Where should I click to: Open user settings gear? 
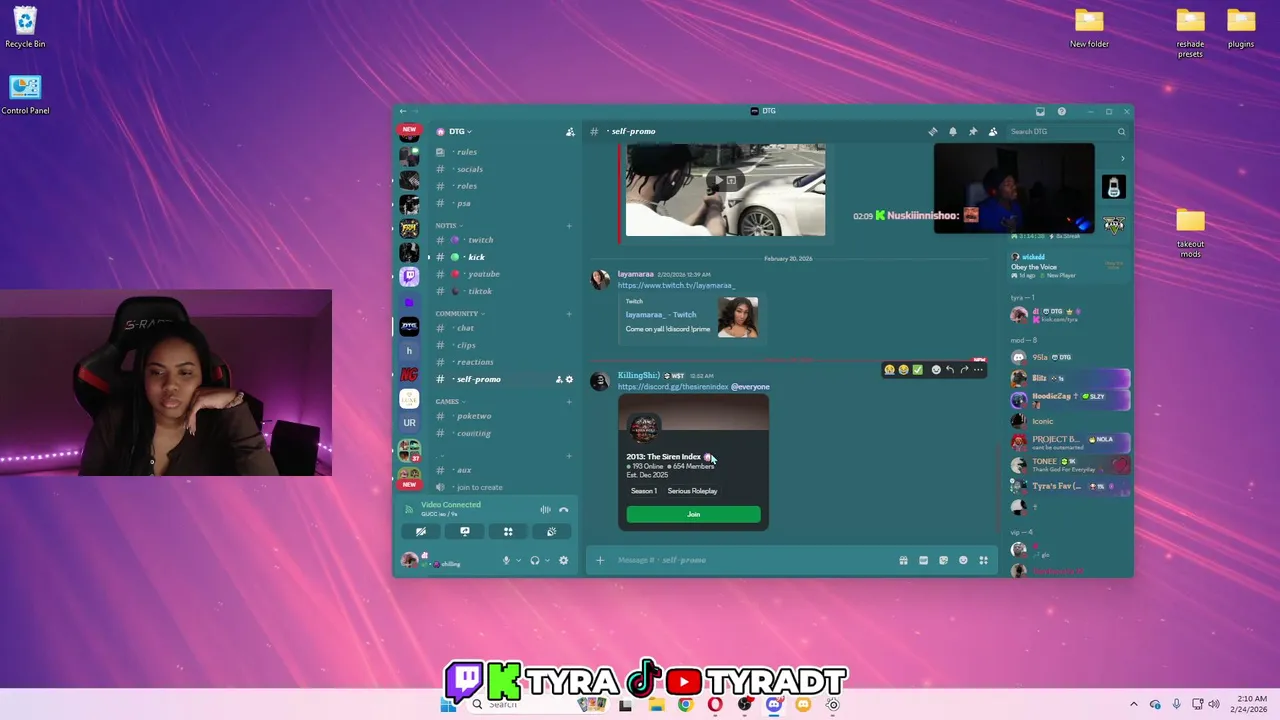click(564, 561)
